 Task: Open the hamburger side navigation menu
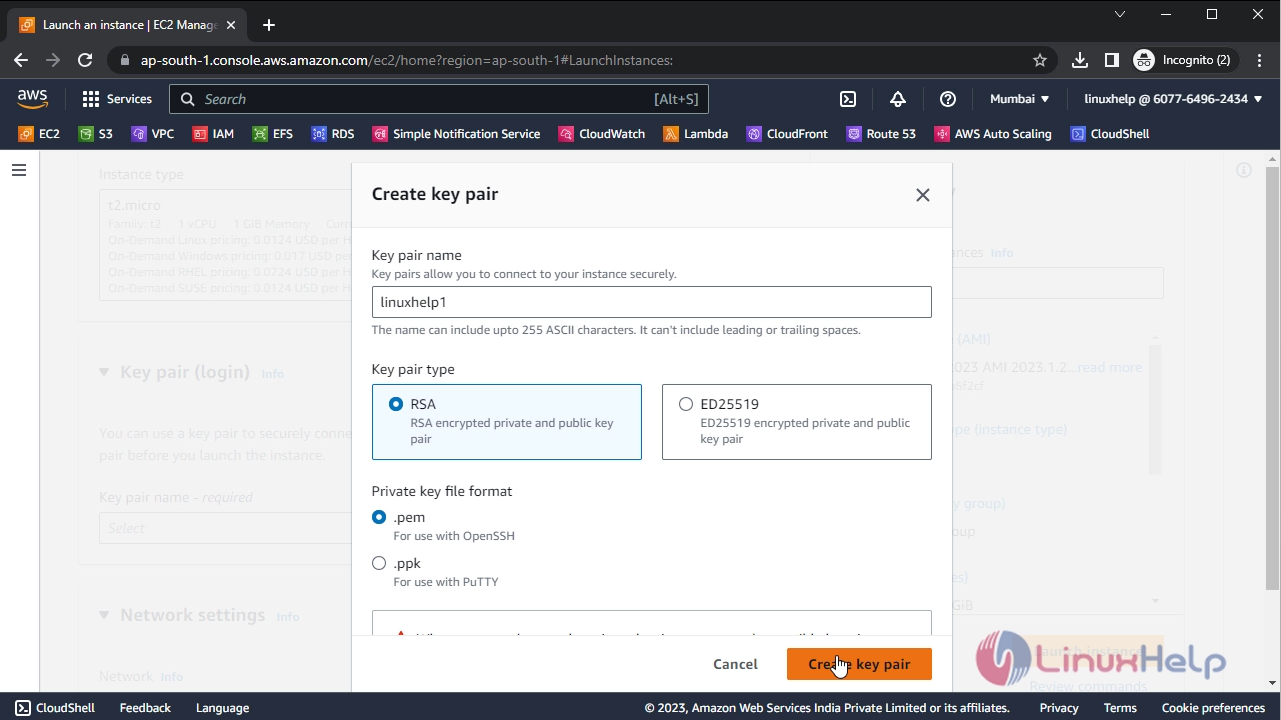pos(18,170)
